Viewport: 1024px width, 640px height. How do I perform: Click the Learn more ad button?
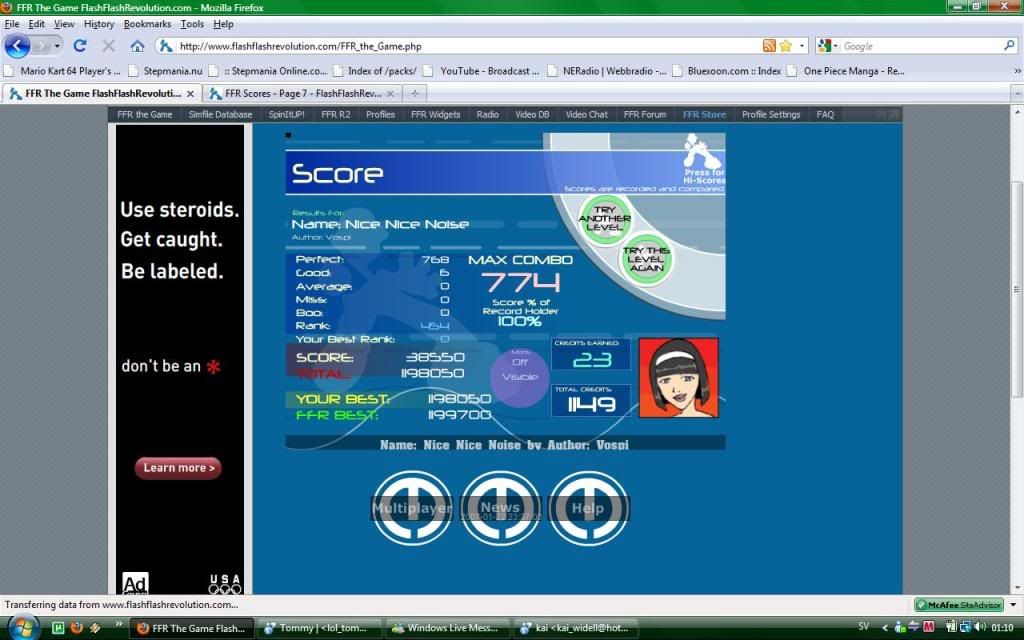pyautogui.click(x=178, y=468)
